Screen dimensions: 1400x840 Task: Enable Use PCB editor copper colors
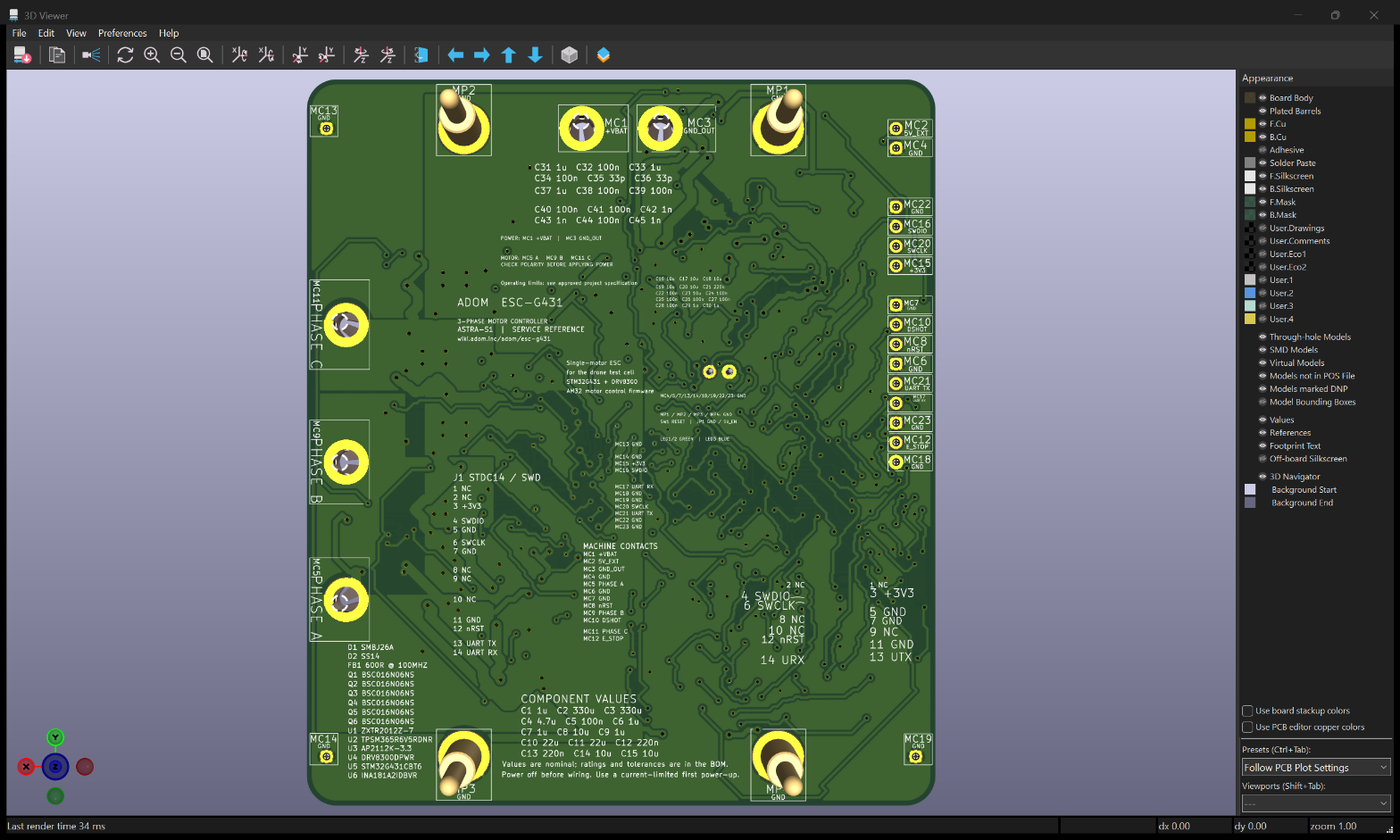pos(1247,727)
